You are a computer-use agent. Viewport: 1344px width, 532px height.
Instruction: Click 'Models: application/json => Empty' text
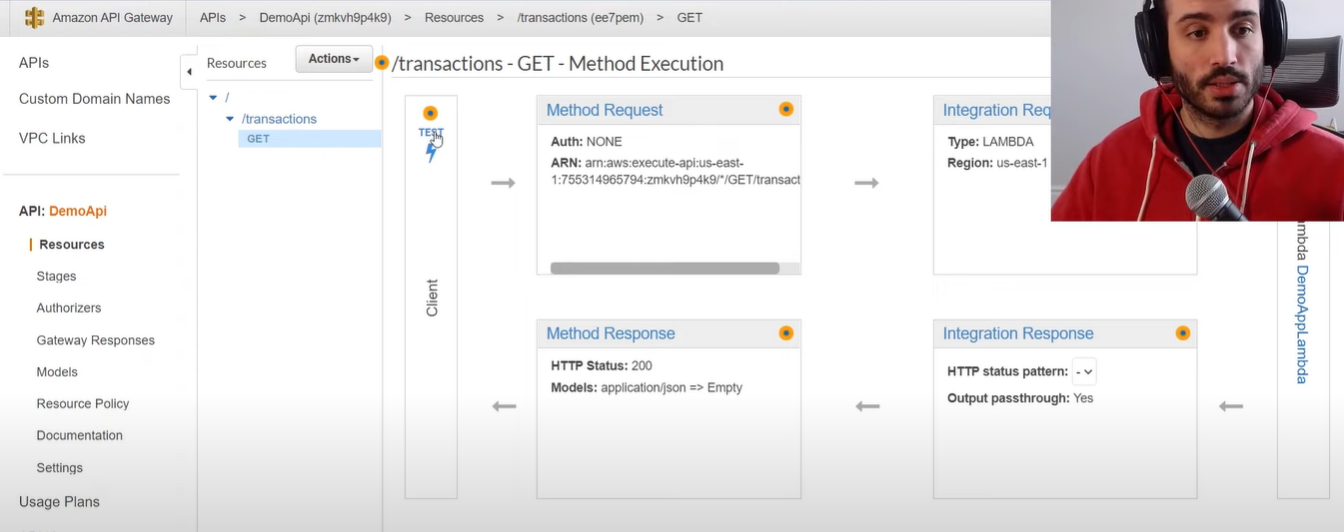(647, 388)
